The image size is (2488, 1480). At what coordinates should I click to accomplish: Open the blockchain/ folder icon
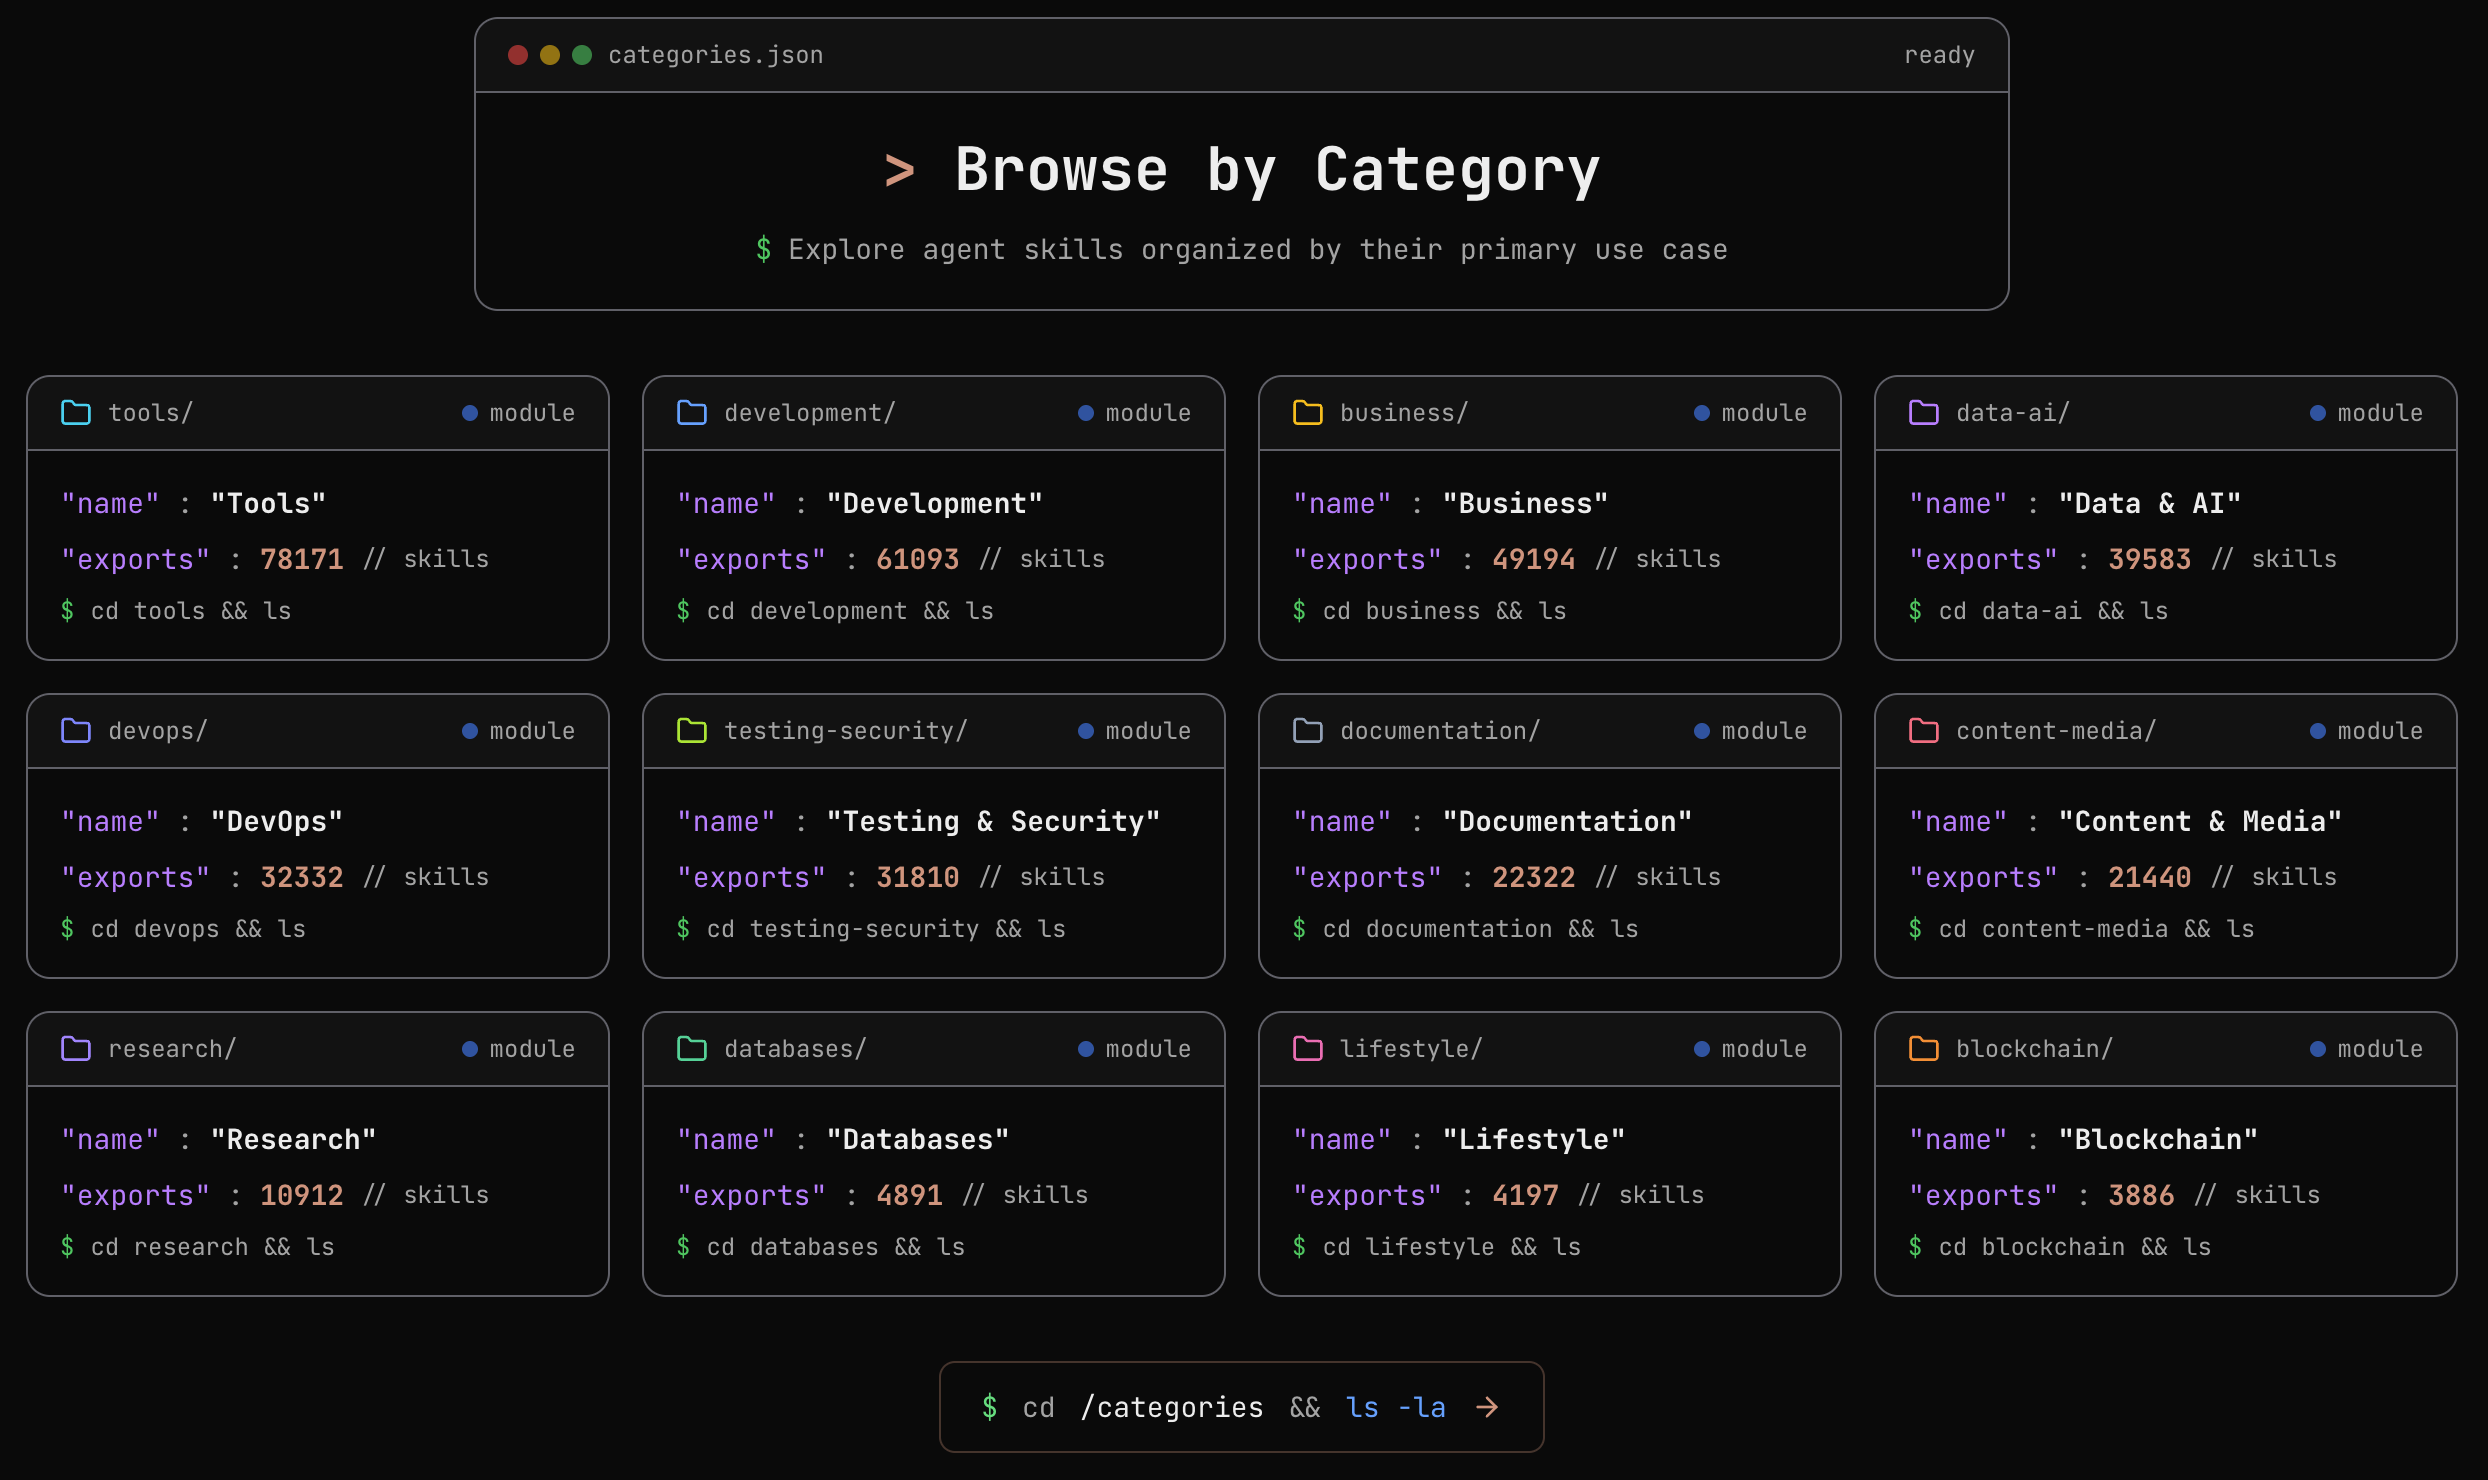click(1923, 1048)
